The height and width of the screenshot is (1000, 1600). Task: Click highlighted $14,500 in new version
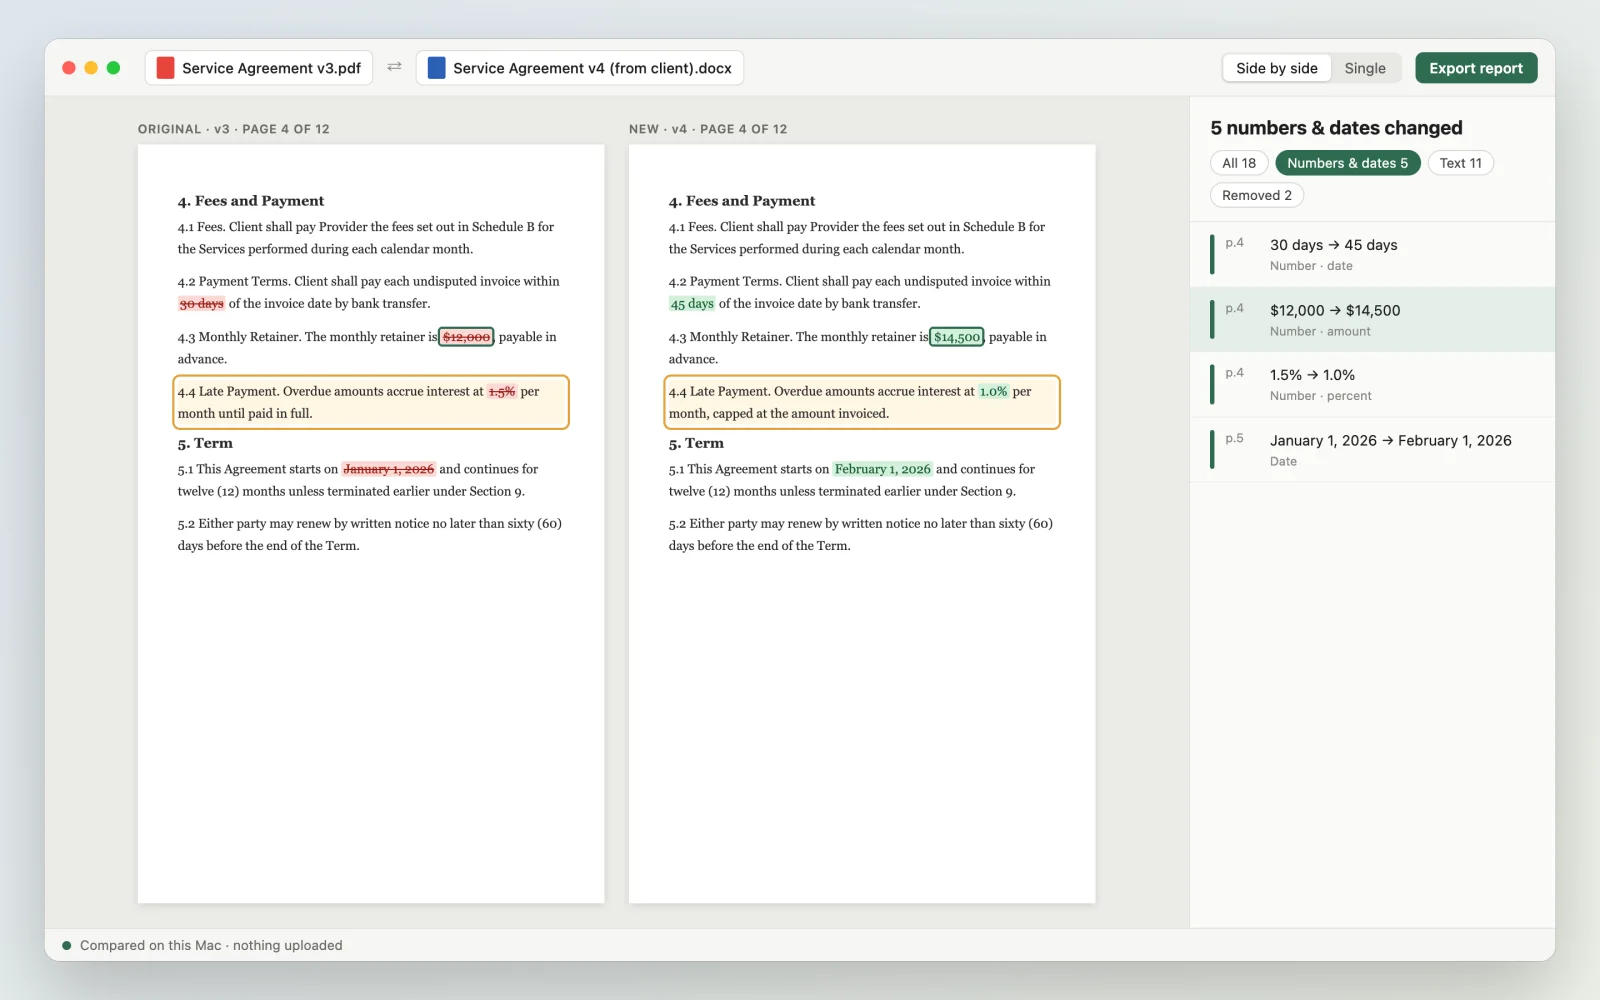click(957, 337)
